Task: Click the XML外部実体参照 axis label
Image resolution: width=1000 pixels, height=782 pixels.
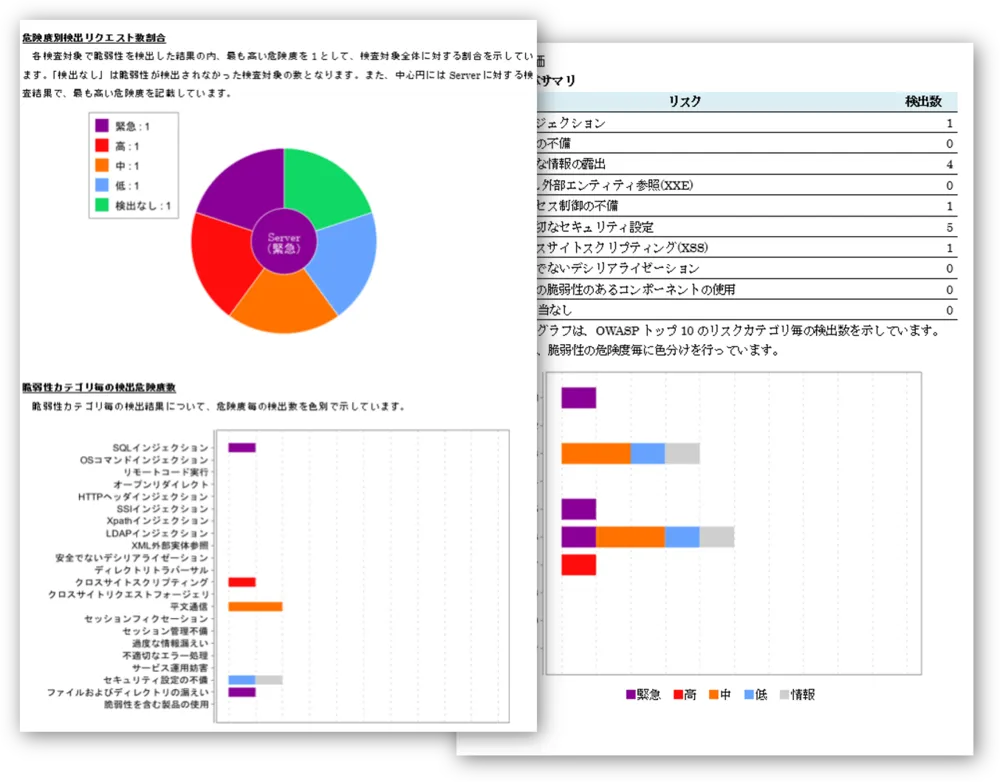Action: tap(170, 545)
